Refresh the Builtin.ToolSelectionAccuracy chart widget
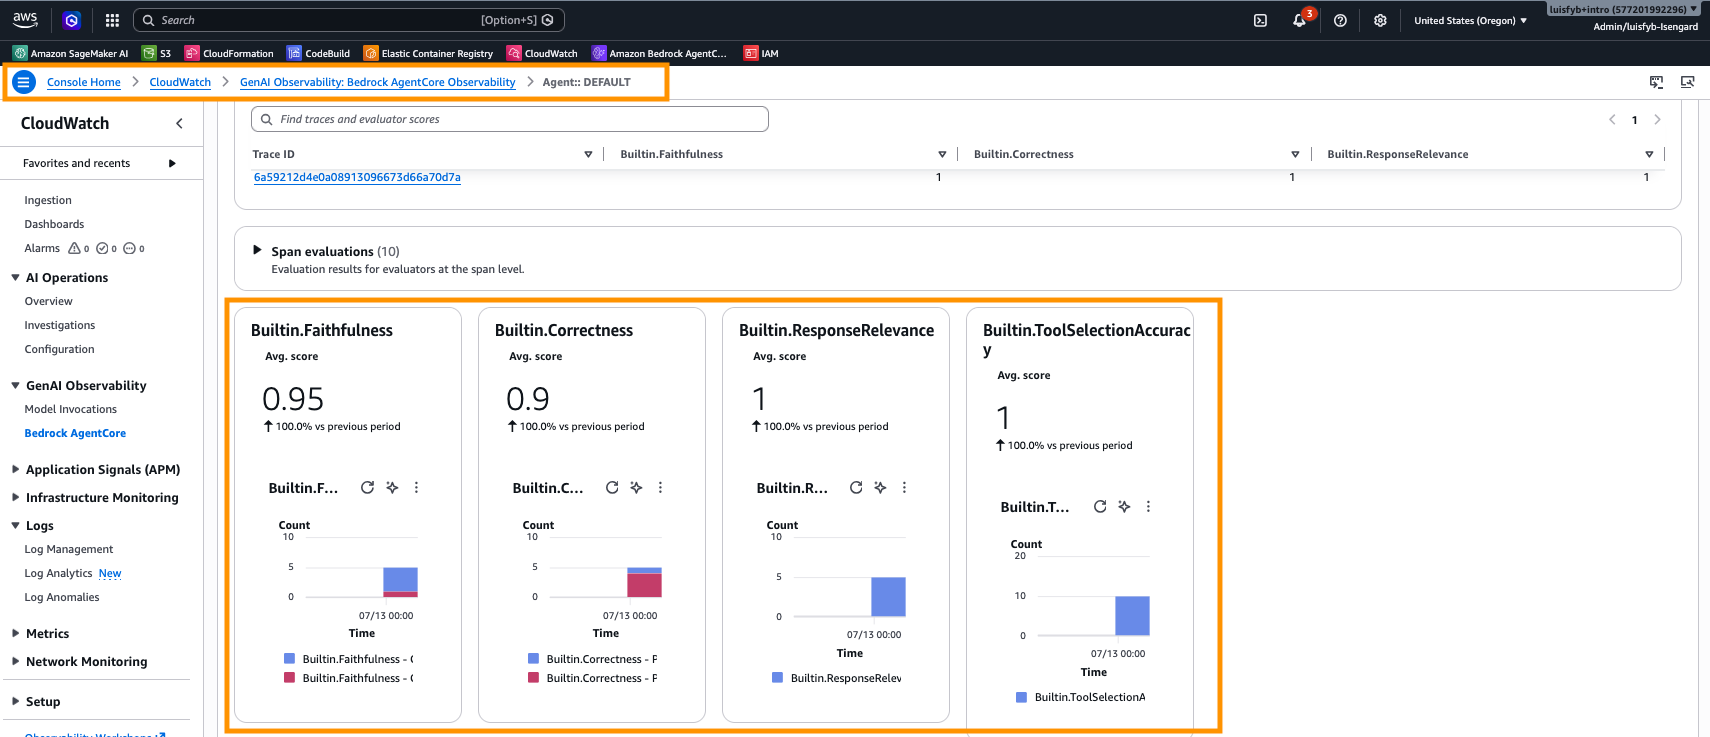1710x737 pixels. coord(1100,506)
